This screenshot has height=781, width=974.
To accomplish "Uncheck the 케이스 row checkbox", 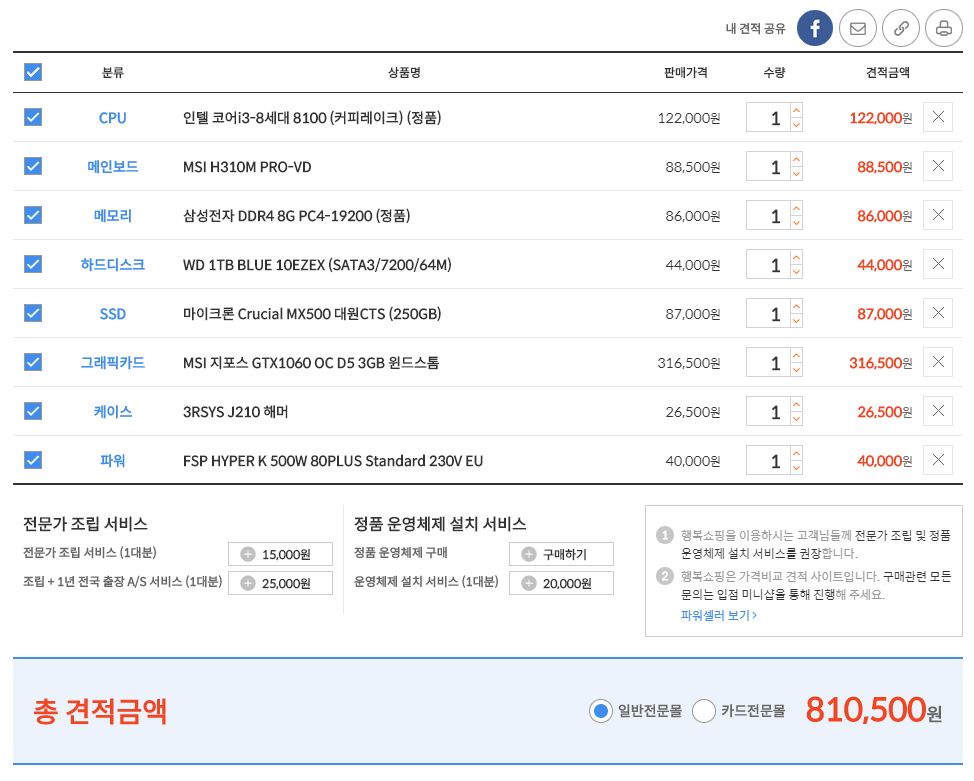I will [33, 411].
